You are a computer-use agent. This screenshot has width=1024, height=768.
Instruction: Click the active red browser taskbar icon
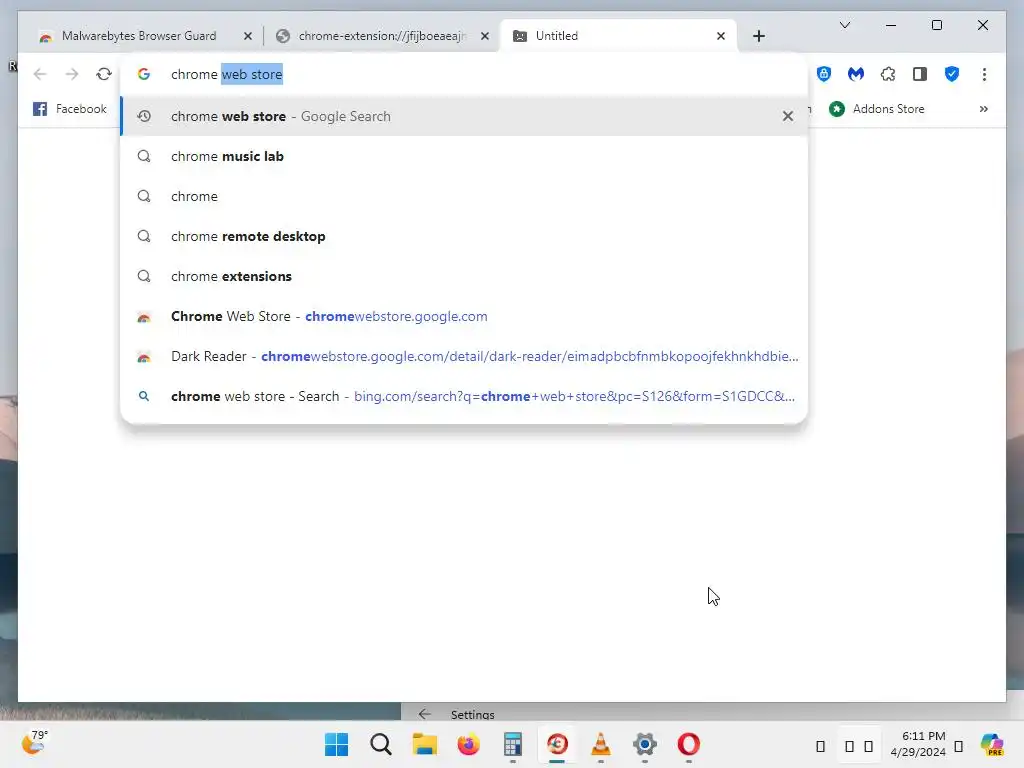pos(557,744)
